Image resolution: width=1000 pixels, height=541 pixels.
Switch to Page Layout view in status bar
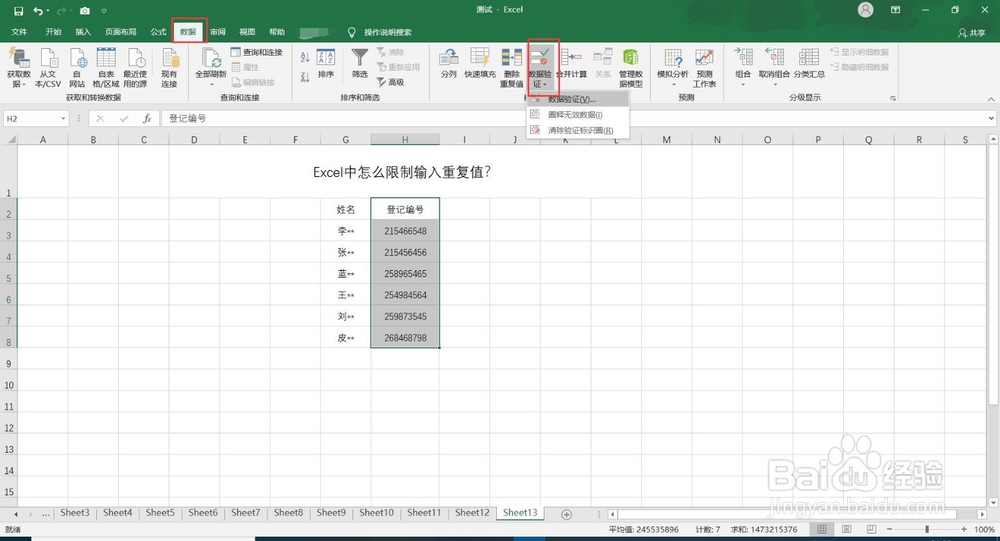point(846,530)
